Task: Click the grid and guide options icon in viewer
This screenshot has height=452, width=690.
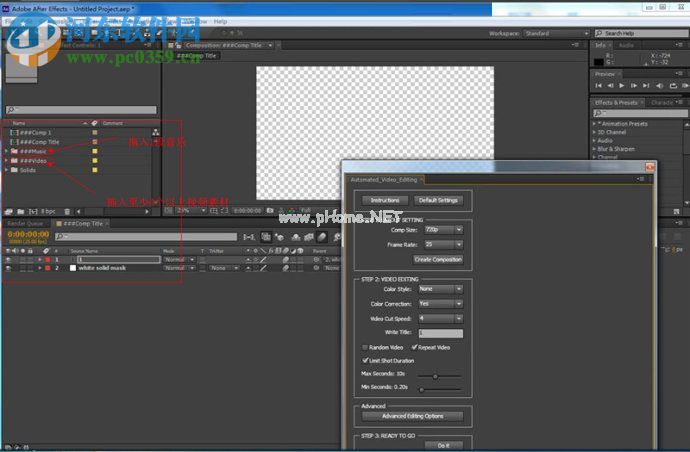Action: pyautogui.click(x=214, y=211)
